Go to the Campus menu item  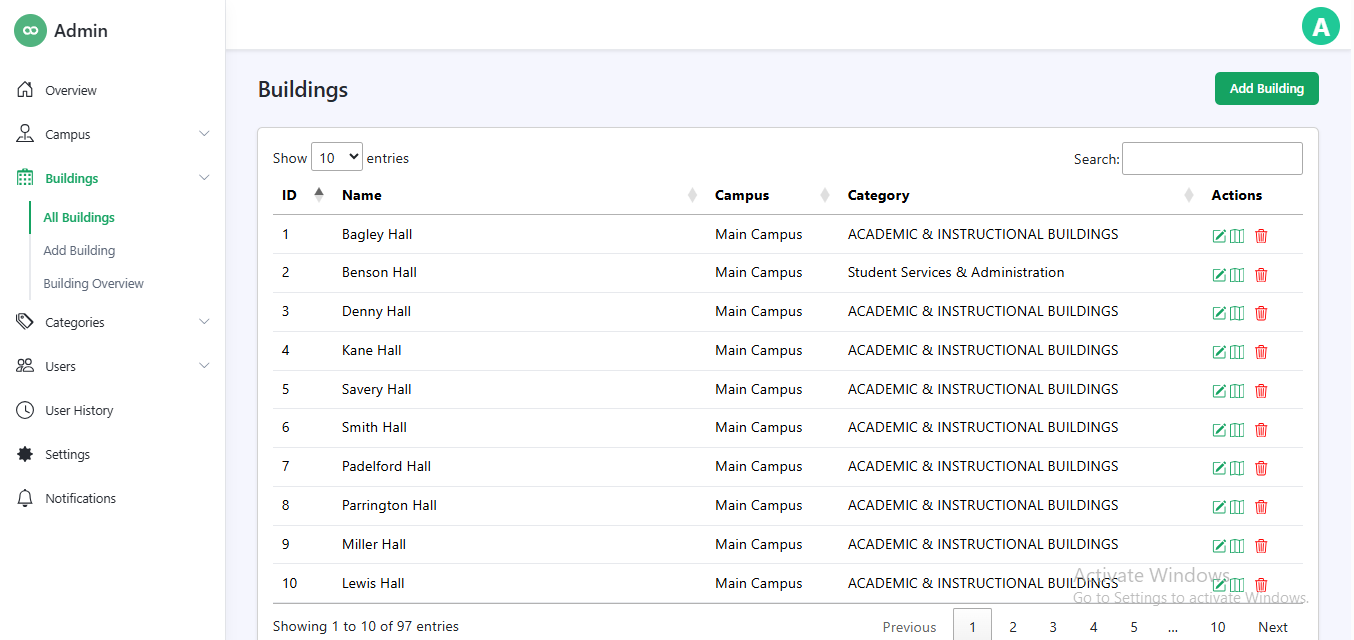click(68, 134)
